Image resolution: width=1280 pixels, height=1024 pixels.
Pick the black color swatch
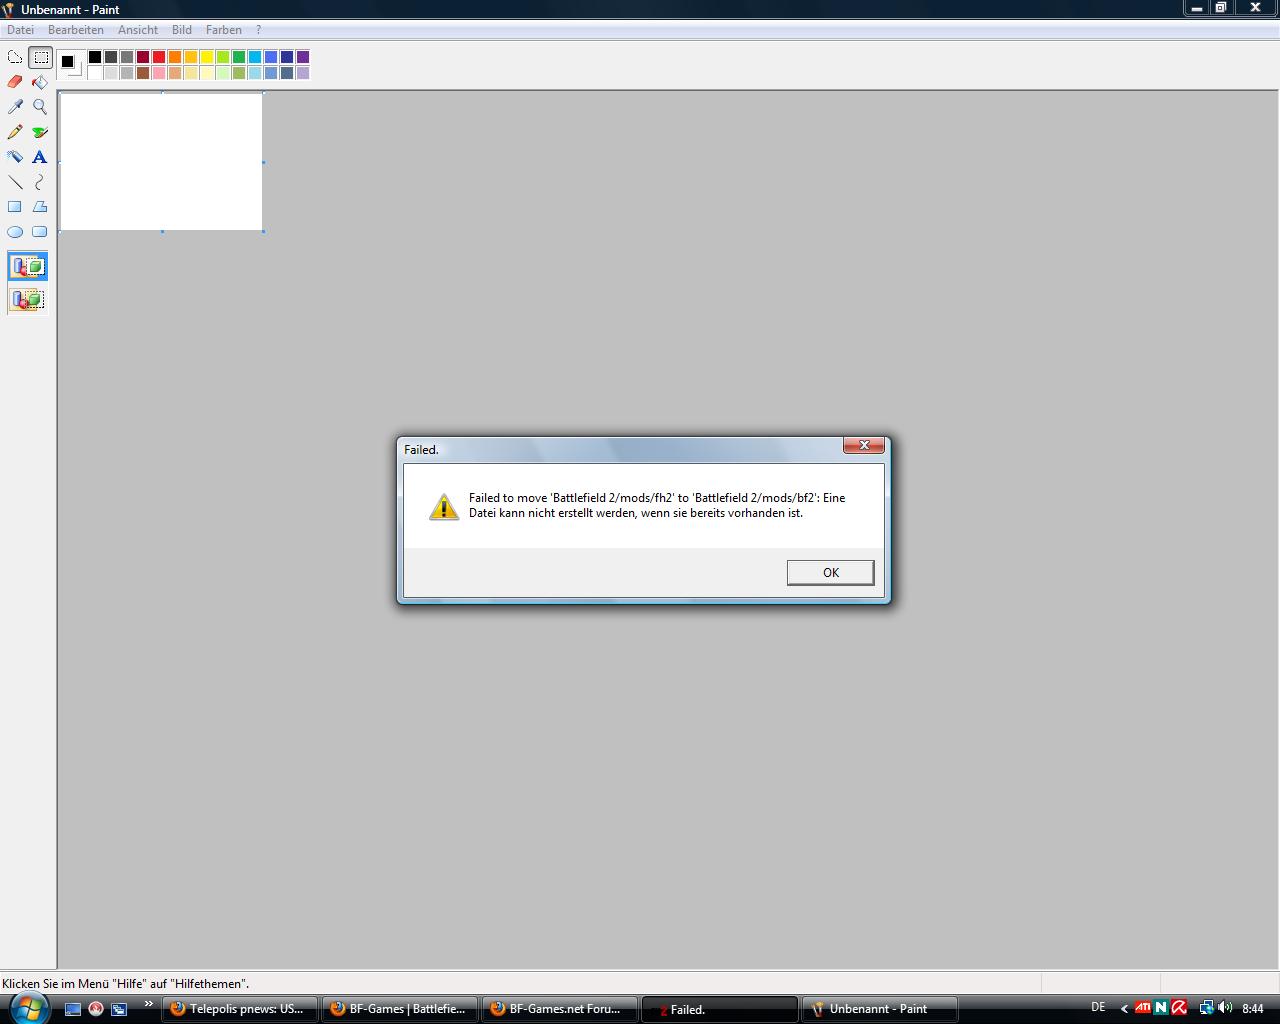(x=95, y=57)
